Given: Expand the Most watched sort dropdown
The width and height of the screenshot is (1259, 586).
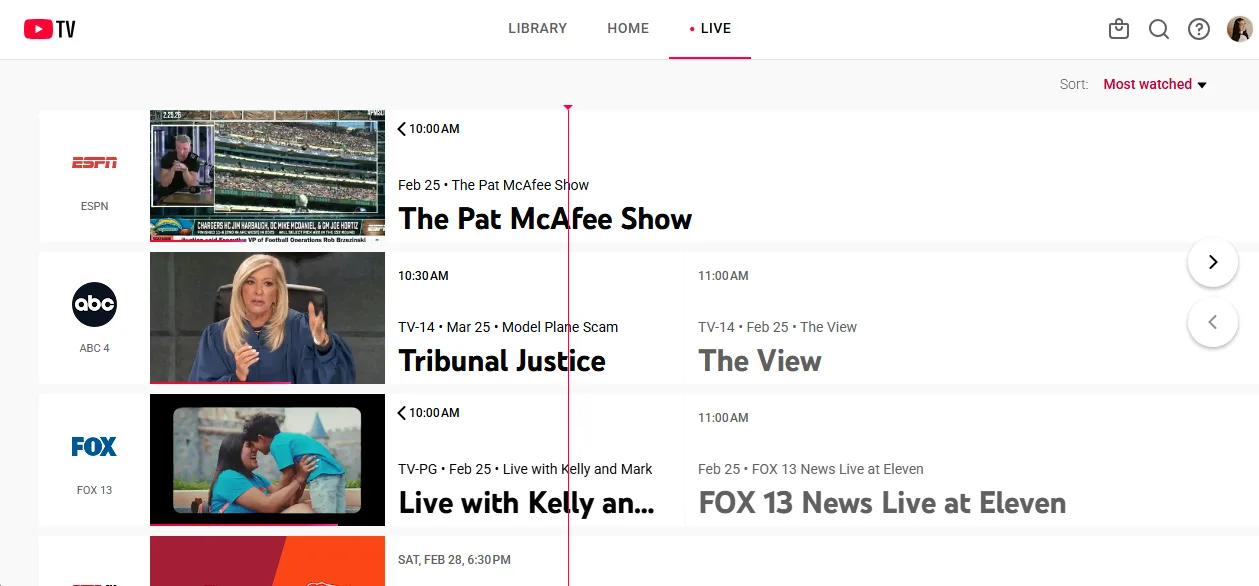Looking at the screenshot, I should (1155, 84).
